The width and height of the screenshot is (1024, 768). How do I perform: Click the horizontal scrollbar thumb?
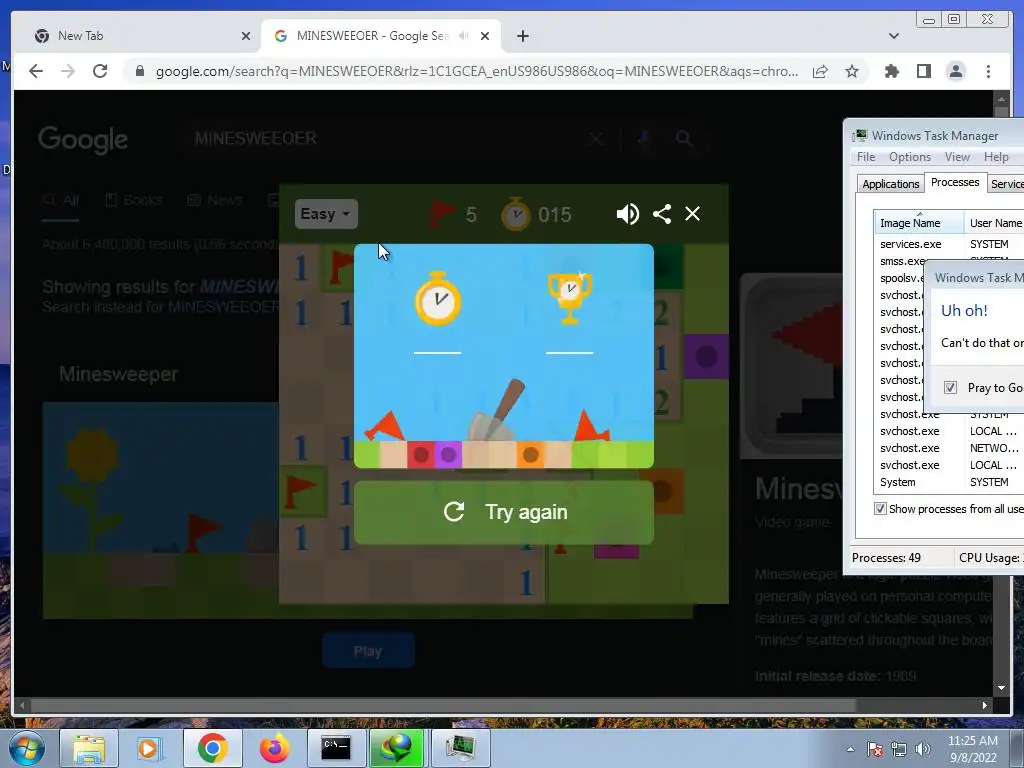click(443, 705)
